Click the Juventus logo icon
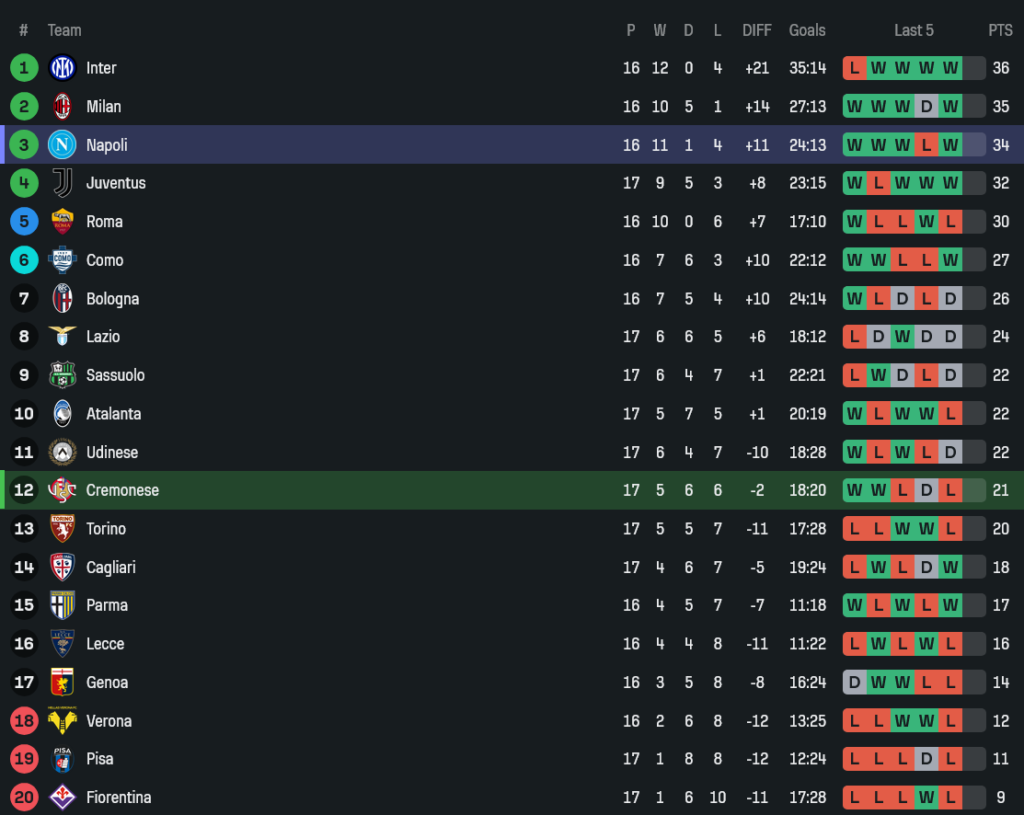The height and width of the screenshot is (815, 1024). click(x=63, y=183)
